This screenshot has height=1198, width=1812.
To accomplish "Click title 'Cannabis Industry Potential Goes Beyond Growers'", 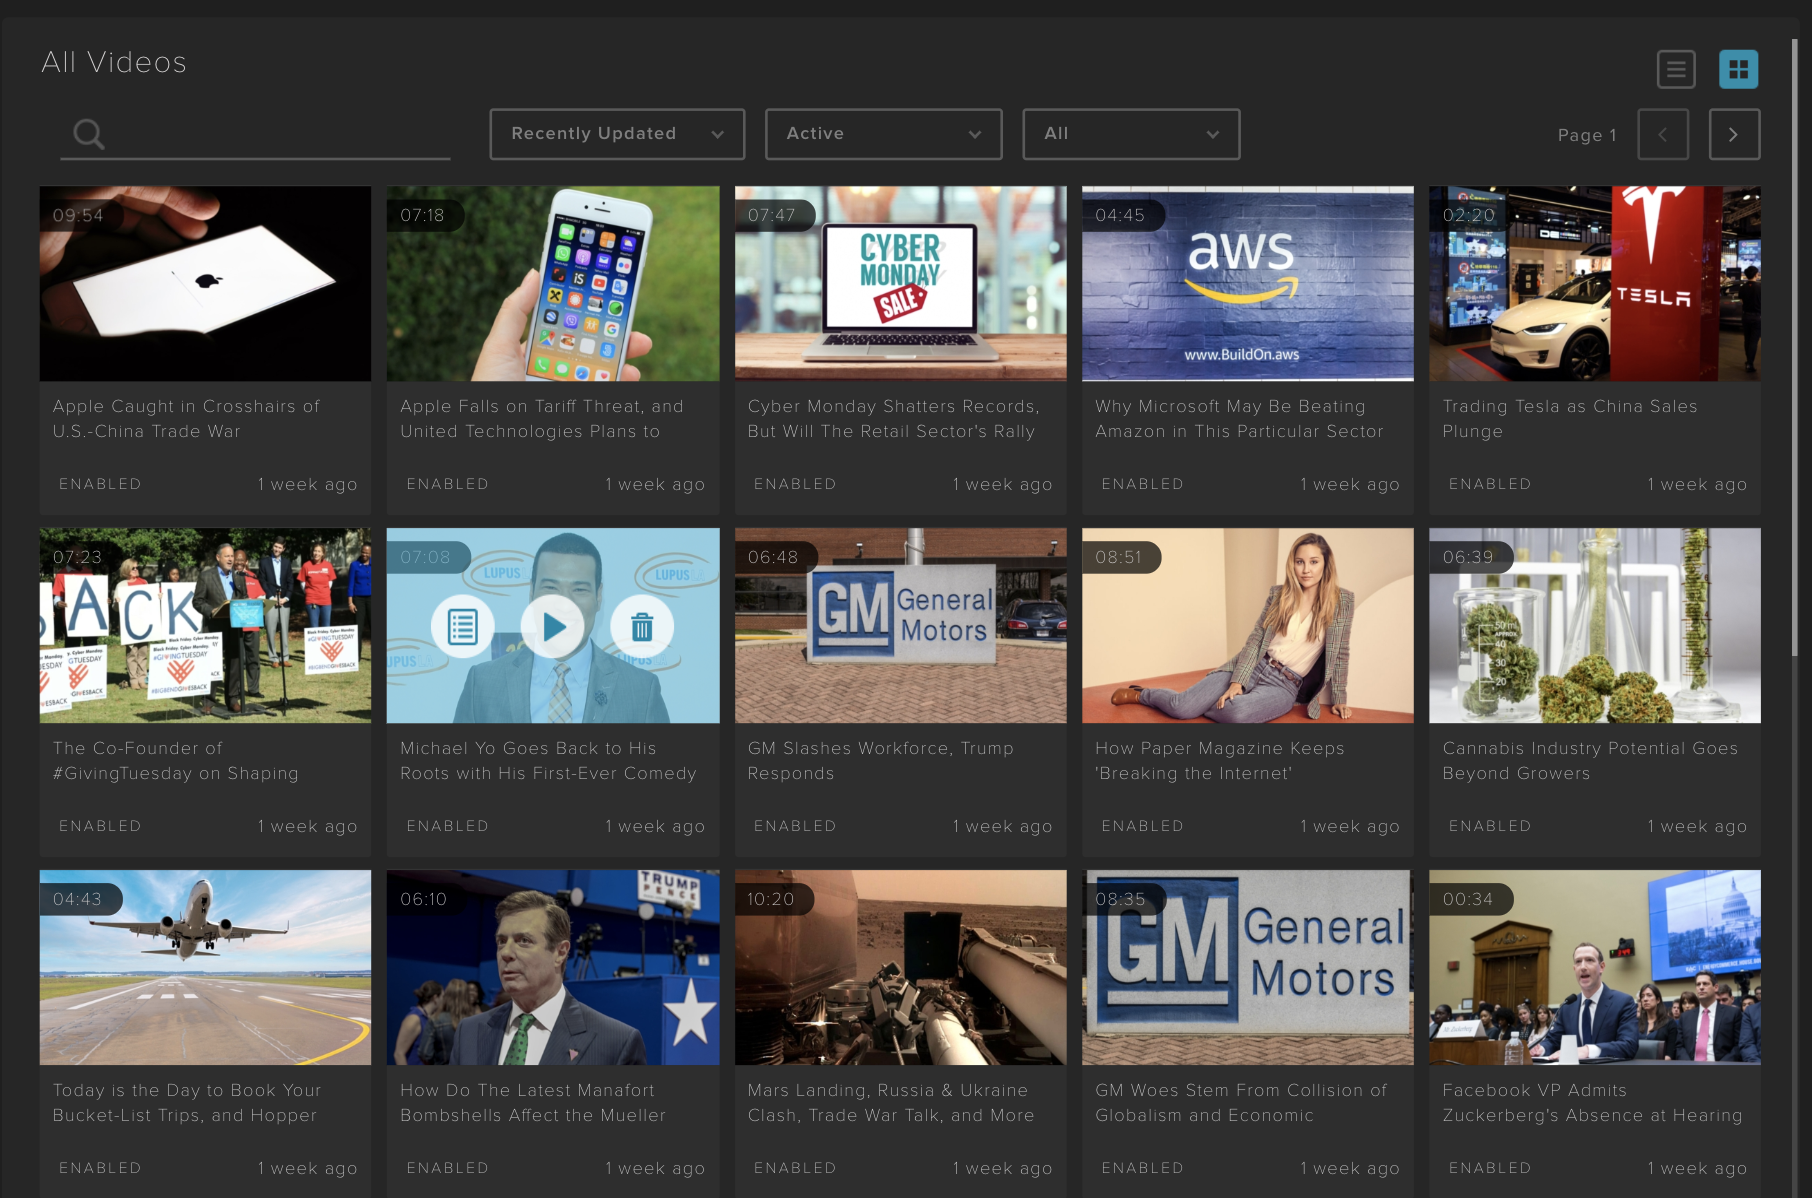I will pyautogui.click(x=1590, y=761).
